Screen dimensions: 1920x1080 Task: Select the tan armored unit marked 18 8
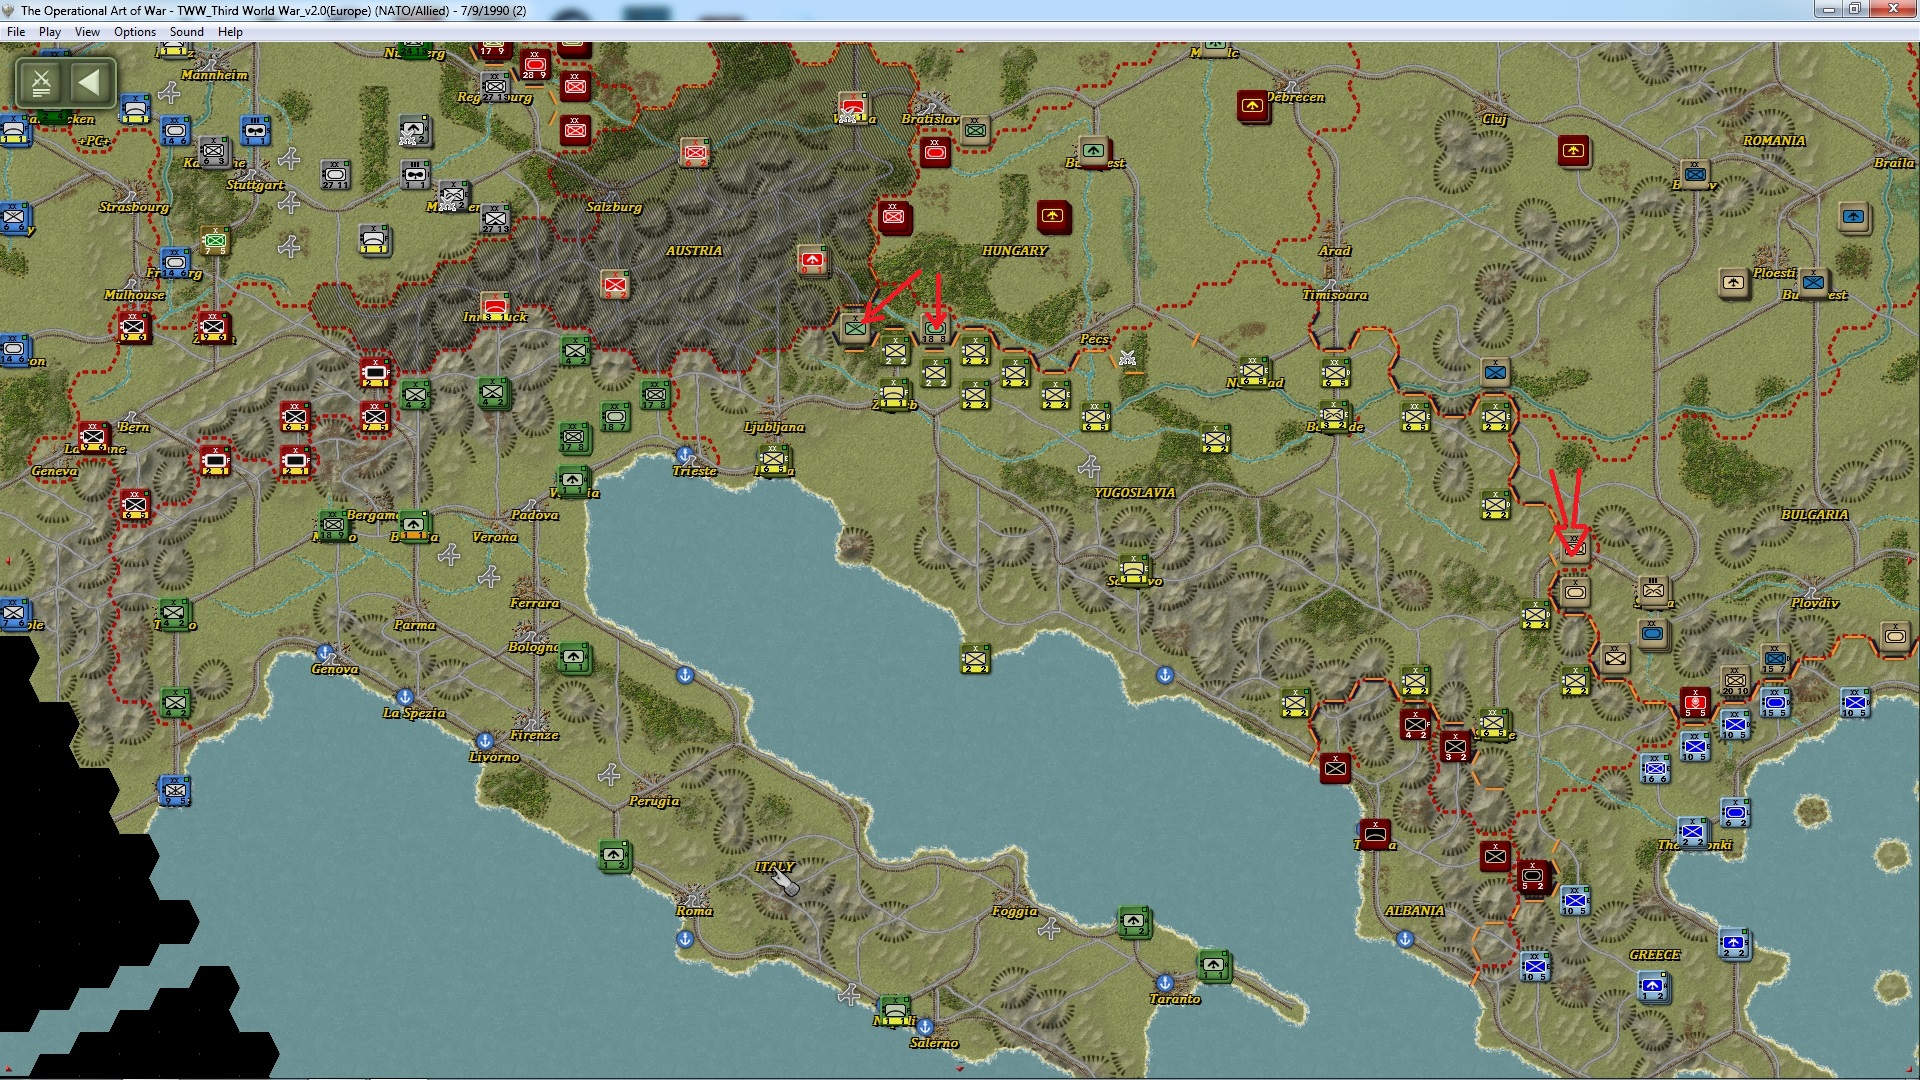(x=935, y=328)
